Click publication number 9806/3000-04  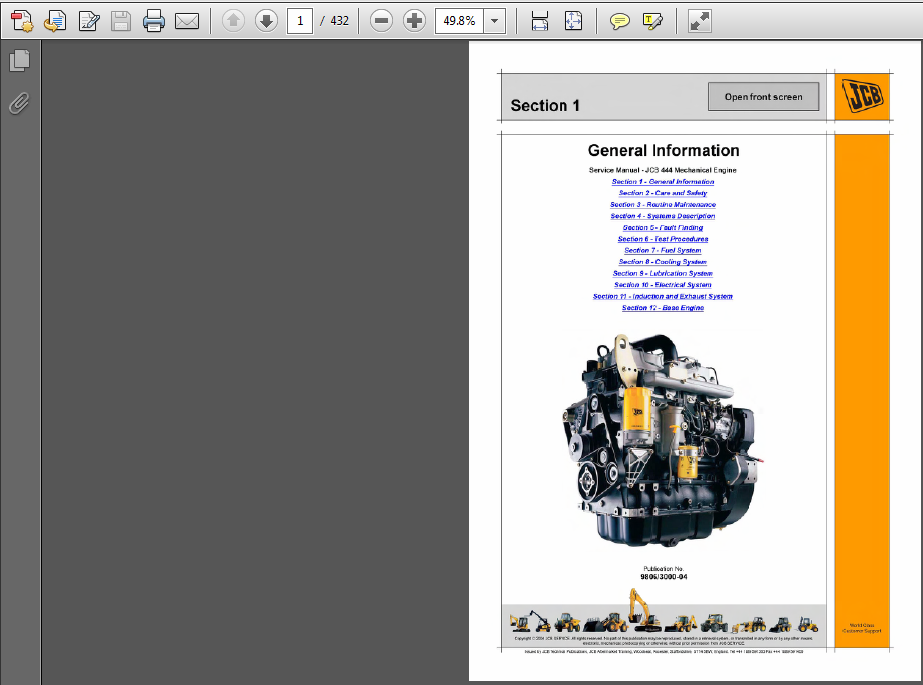[x=663, y=577]
